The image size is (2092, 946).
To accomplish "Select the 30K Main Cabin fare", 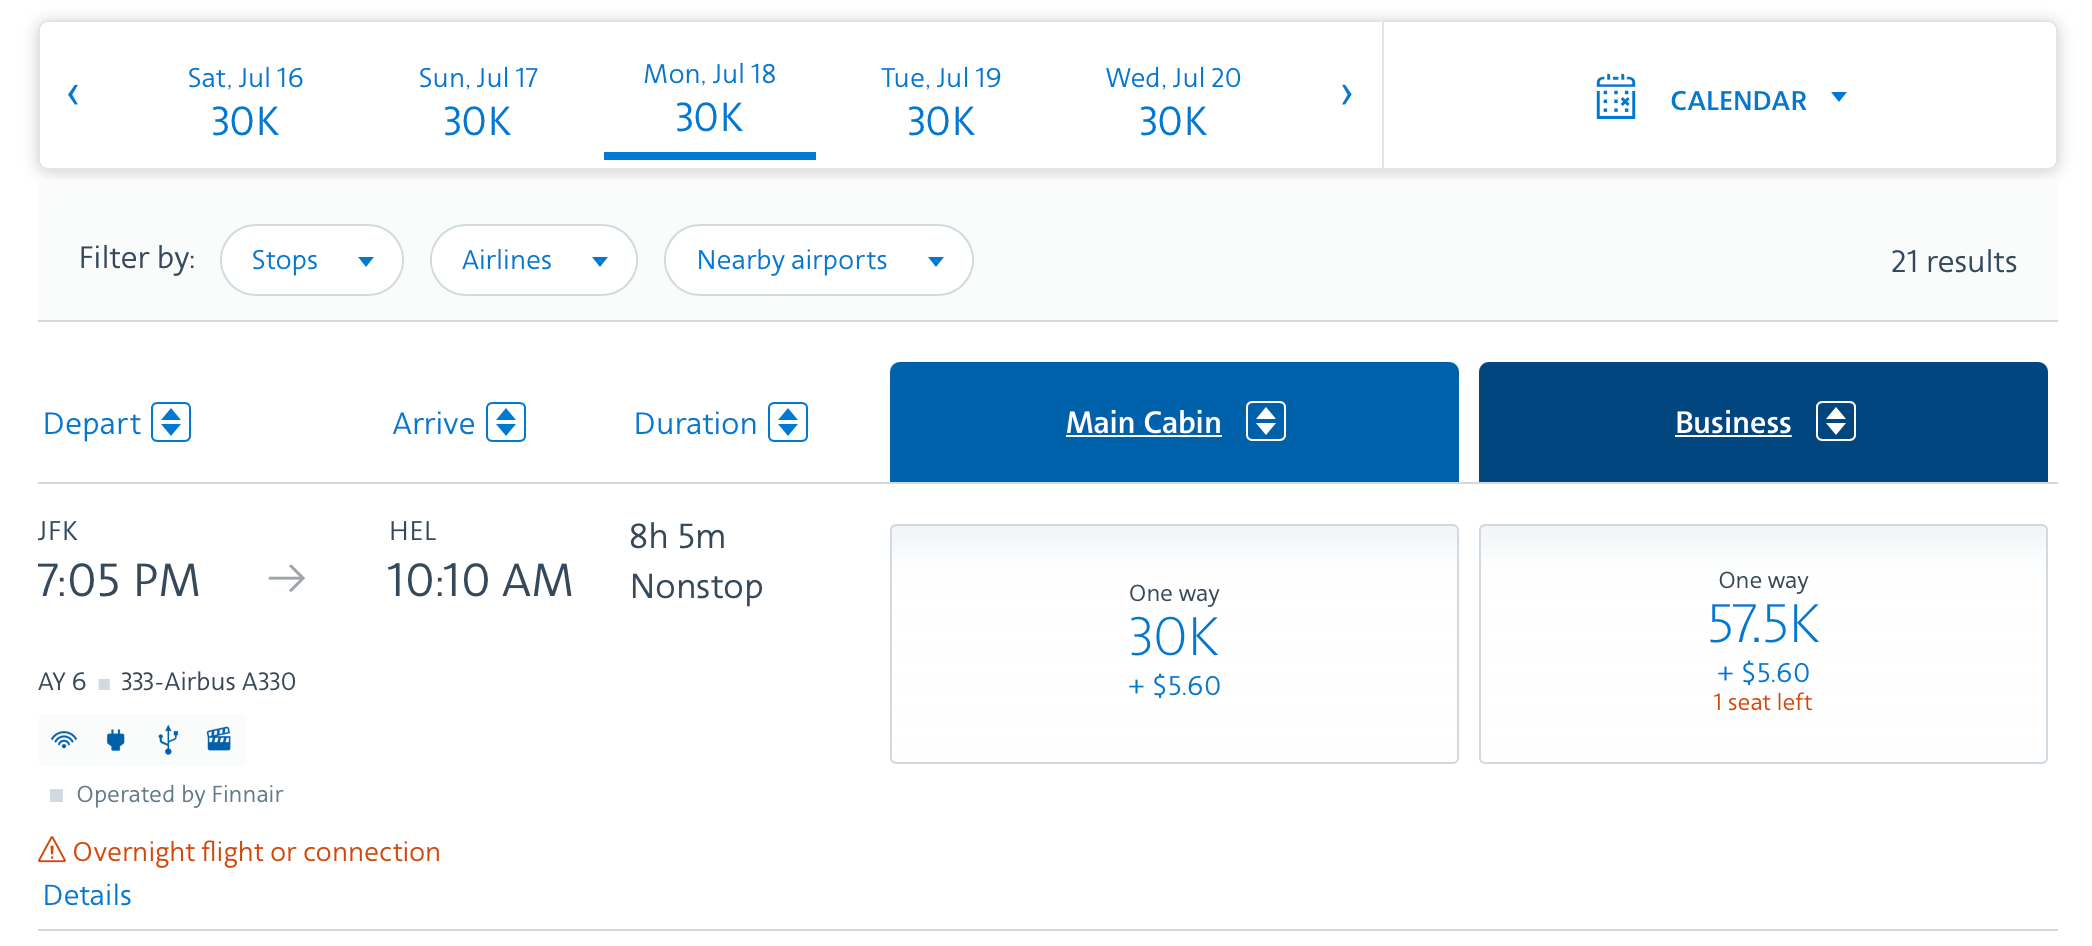I will (1174, 643).
